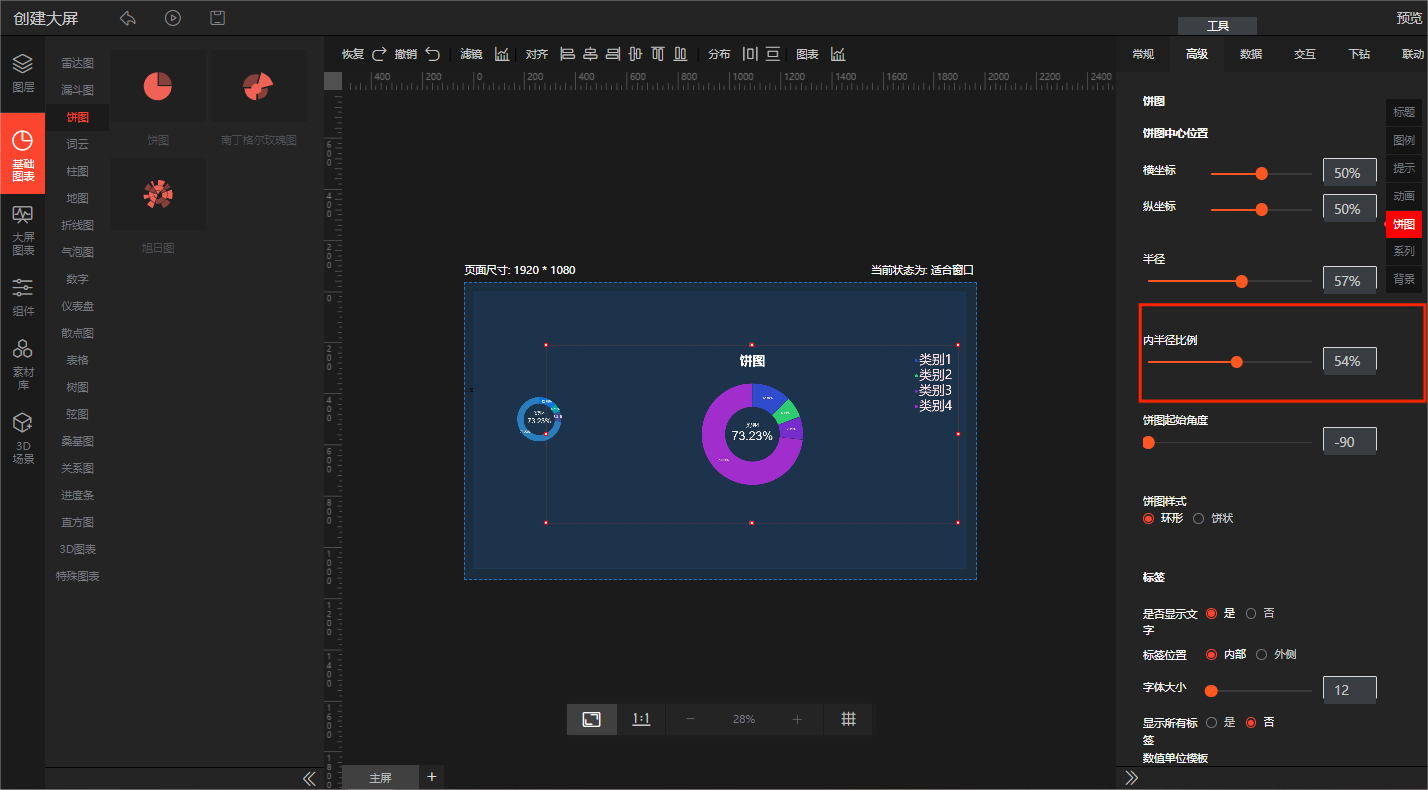The height and width of the screenshot is (790, 1428).
Task: Click the 内半径比例 slider handle
Action: pyautogui.click(x=1237, y=362)
